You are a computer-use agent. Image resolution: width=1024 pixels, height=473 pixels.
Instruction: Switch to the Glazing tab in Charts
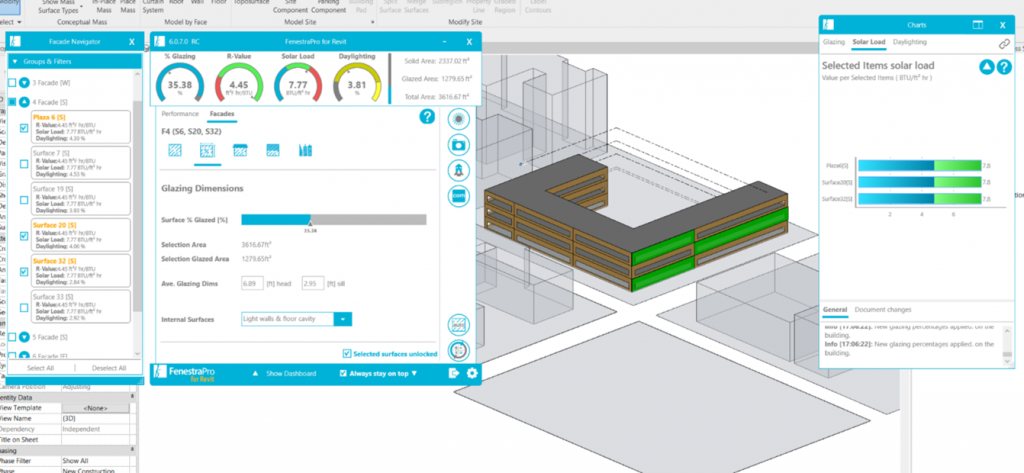tap(834, 42)
